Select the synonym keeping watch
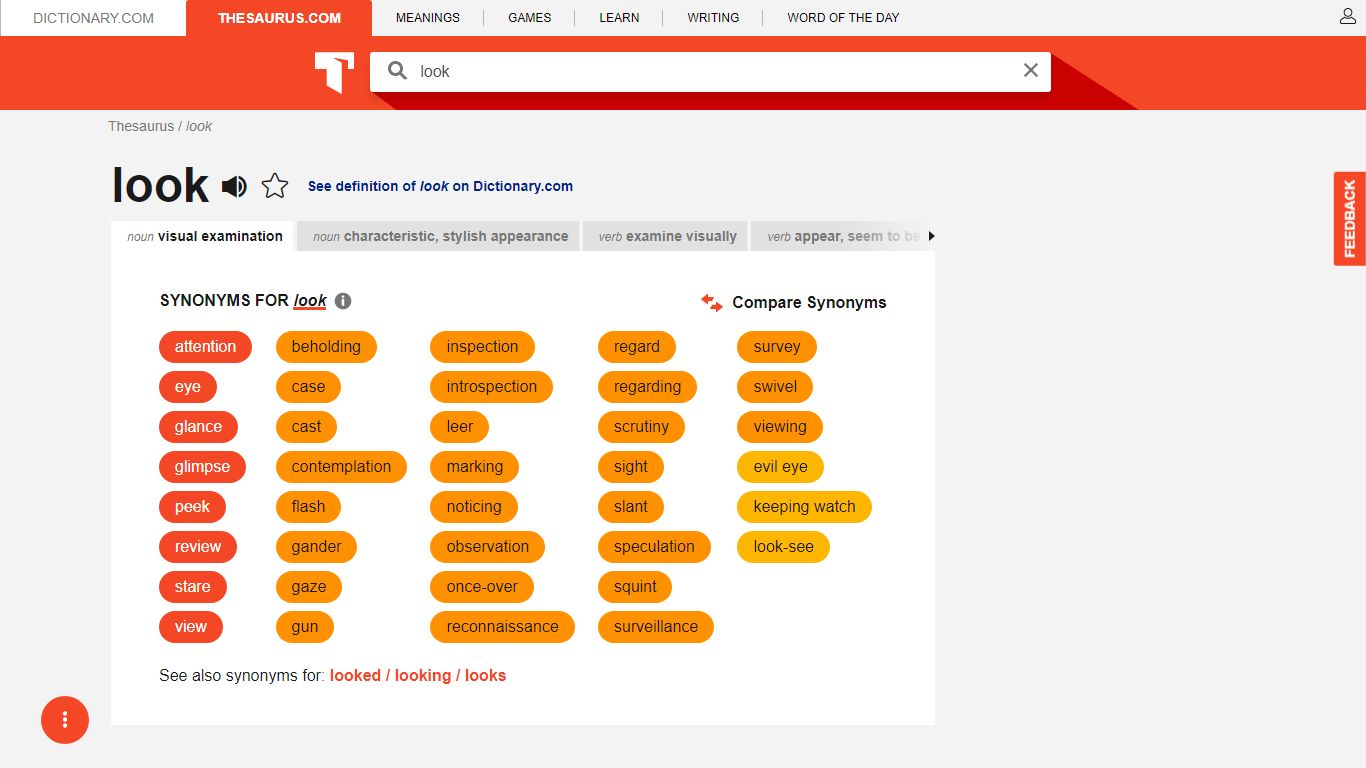This screenshot has height=768, width=1366. [804, 507]
